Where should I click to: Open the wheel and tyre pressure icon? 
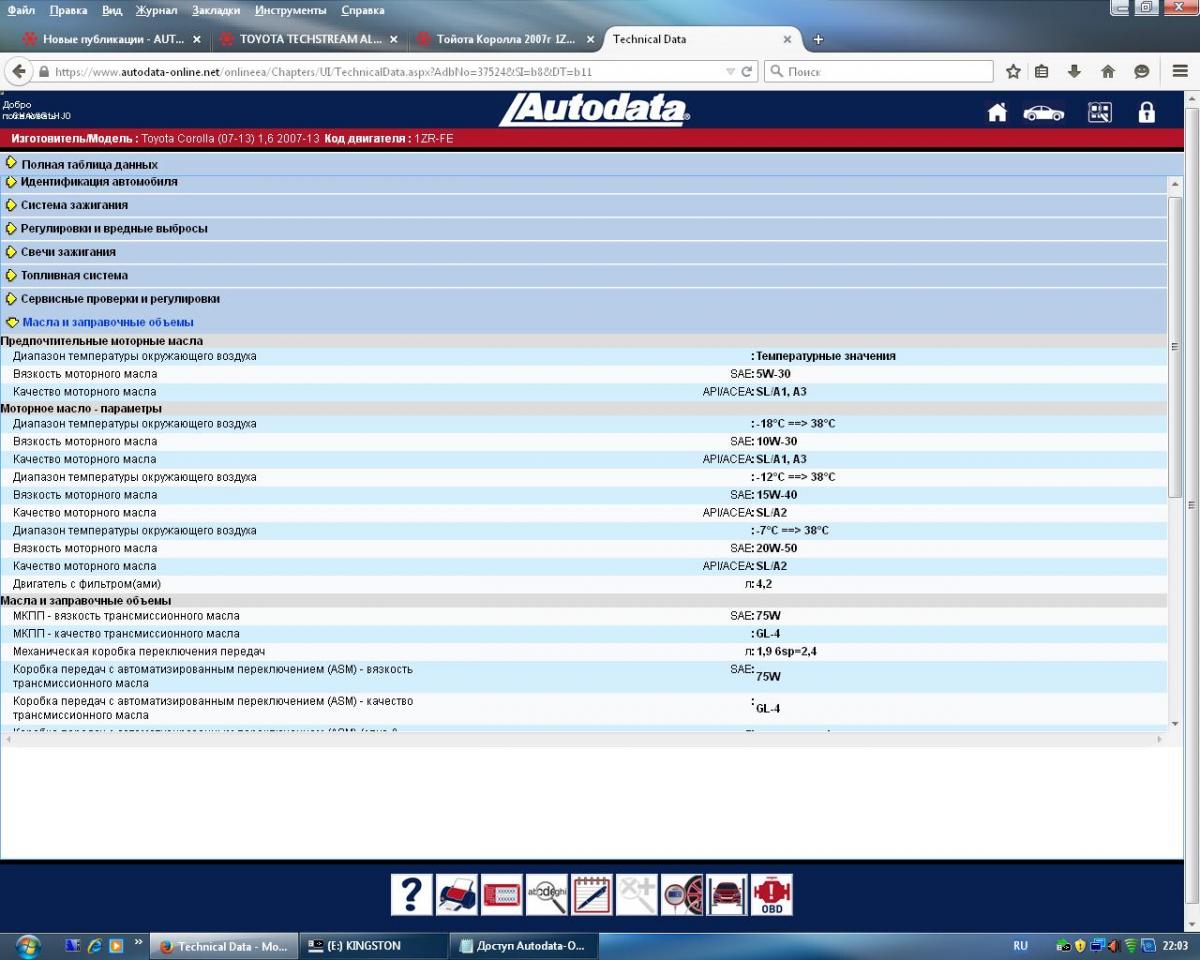(682, 895)
